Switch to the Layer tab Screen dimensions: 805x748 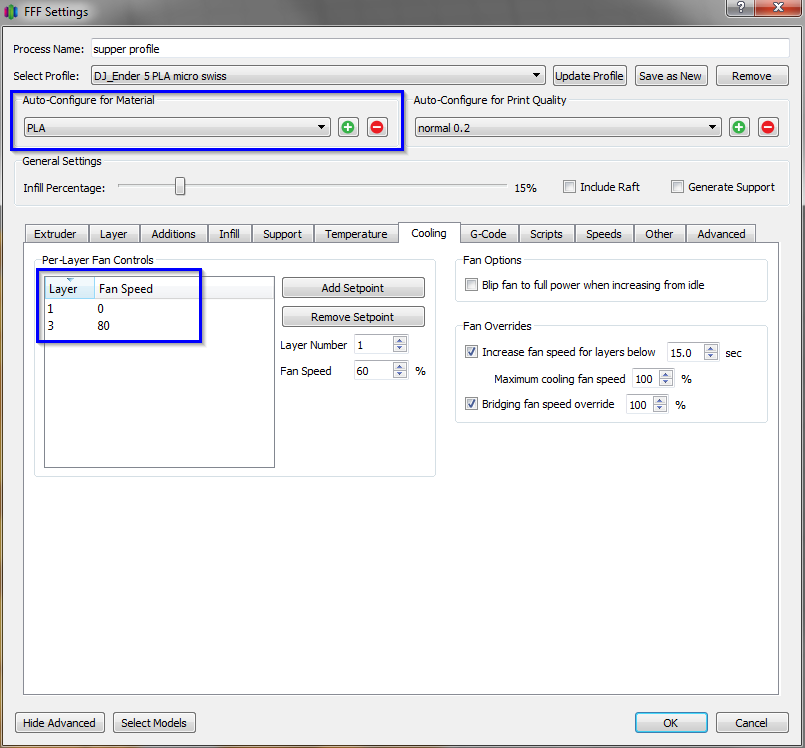click(x=113, y=234)
